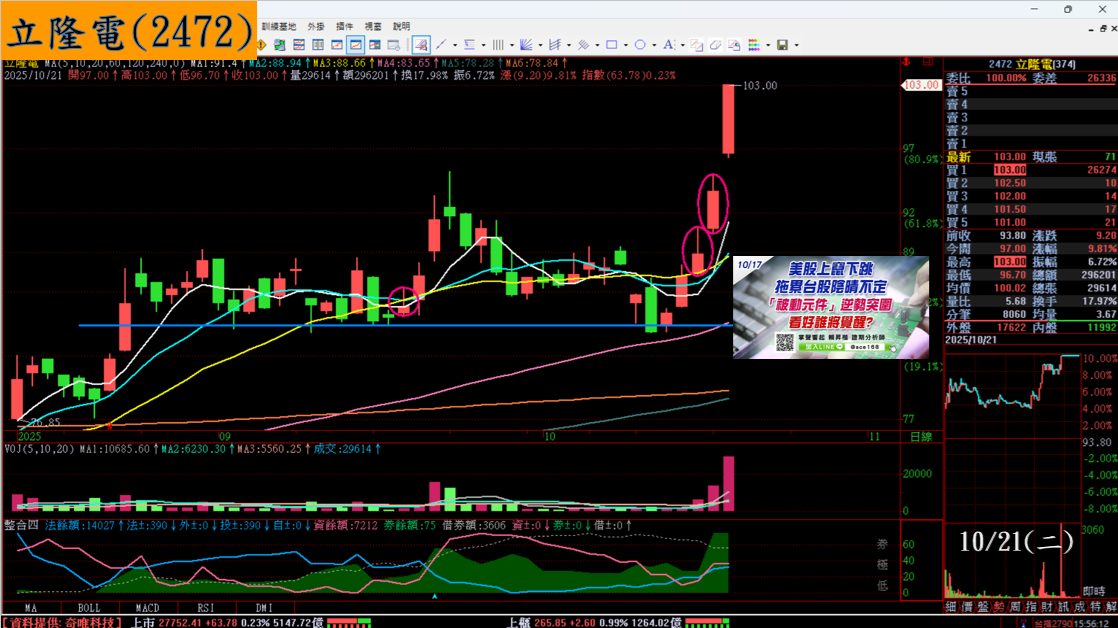Click the 10/17 passive components ad thumbnail
This screenshot has width=1118, height=628.
click(831, 307)
